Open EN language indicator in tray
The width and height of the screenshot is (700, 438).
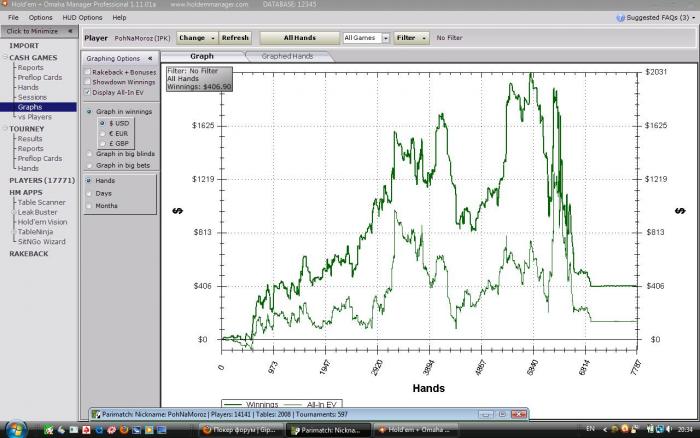tap(590, 429)
